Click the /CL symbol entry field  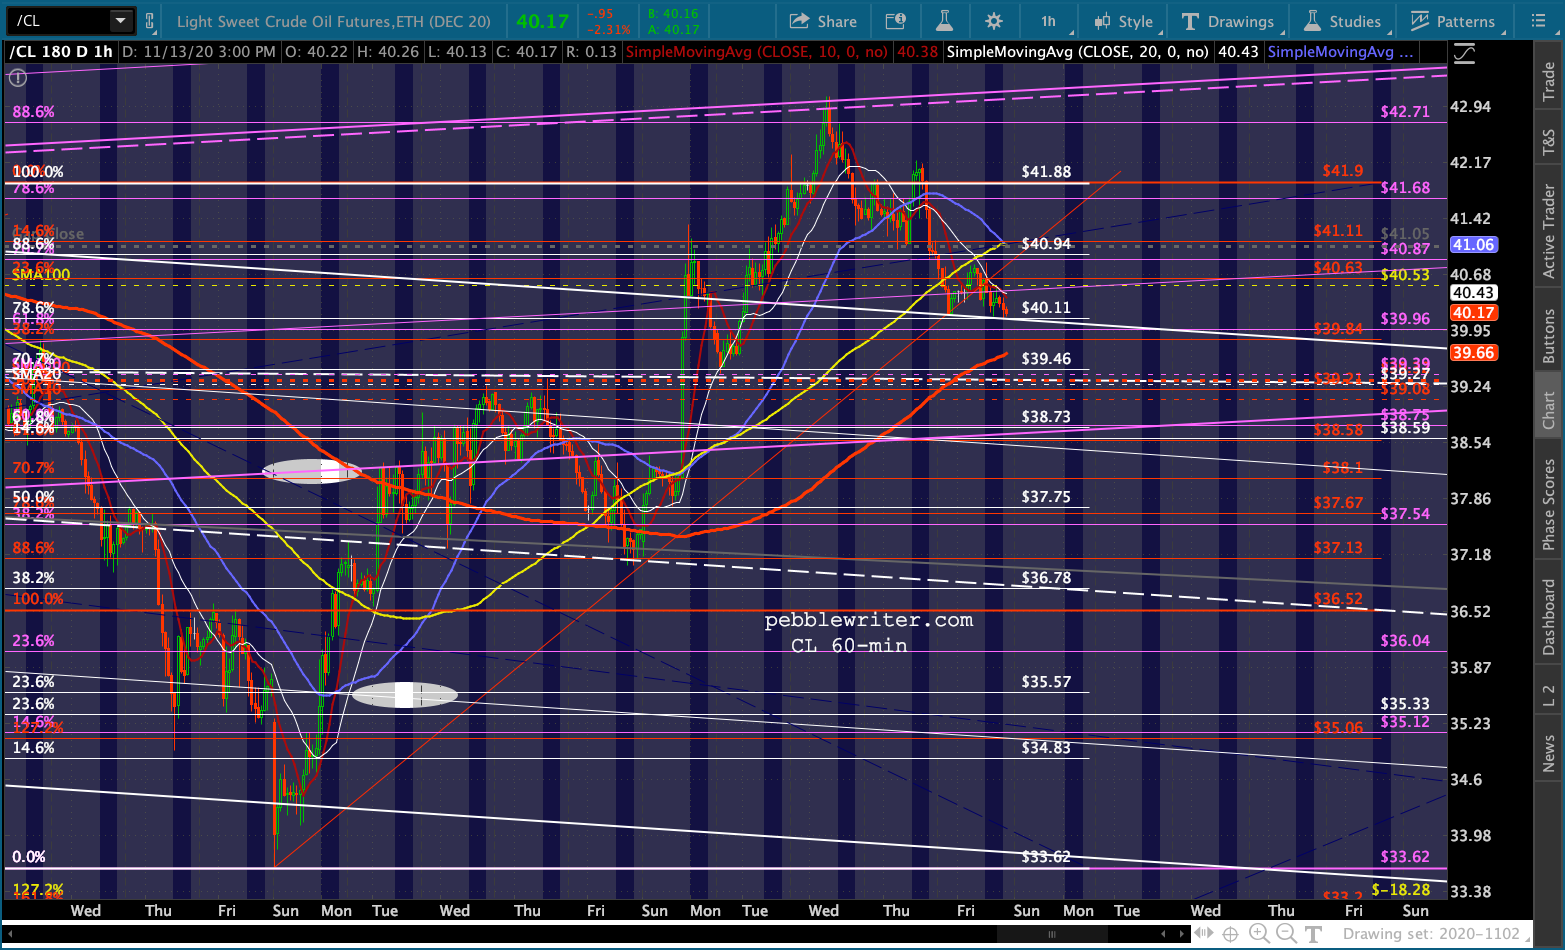pyautogui.click(x=59, y=20)
